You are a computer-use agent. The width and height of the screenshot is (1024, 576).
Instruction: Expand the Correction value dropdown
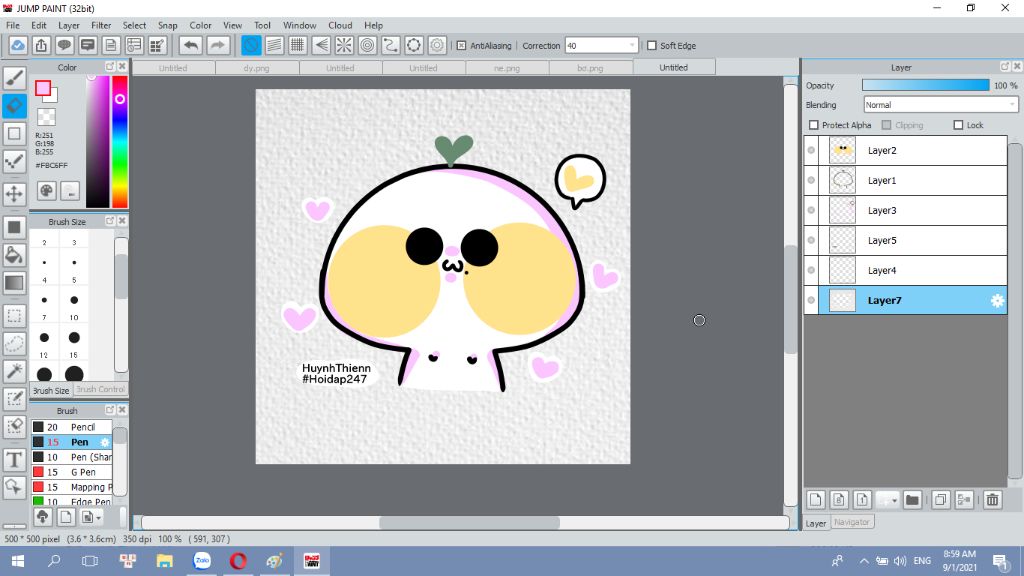(632, 45)
